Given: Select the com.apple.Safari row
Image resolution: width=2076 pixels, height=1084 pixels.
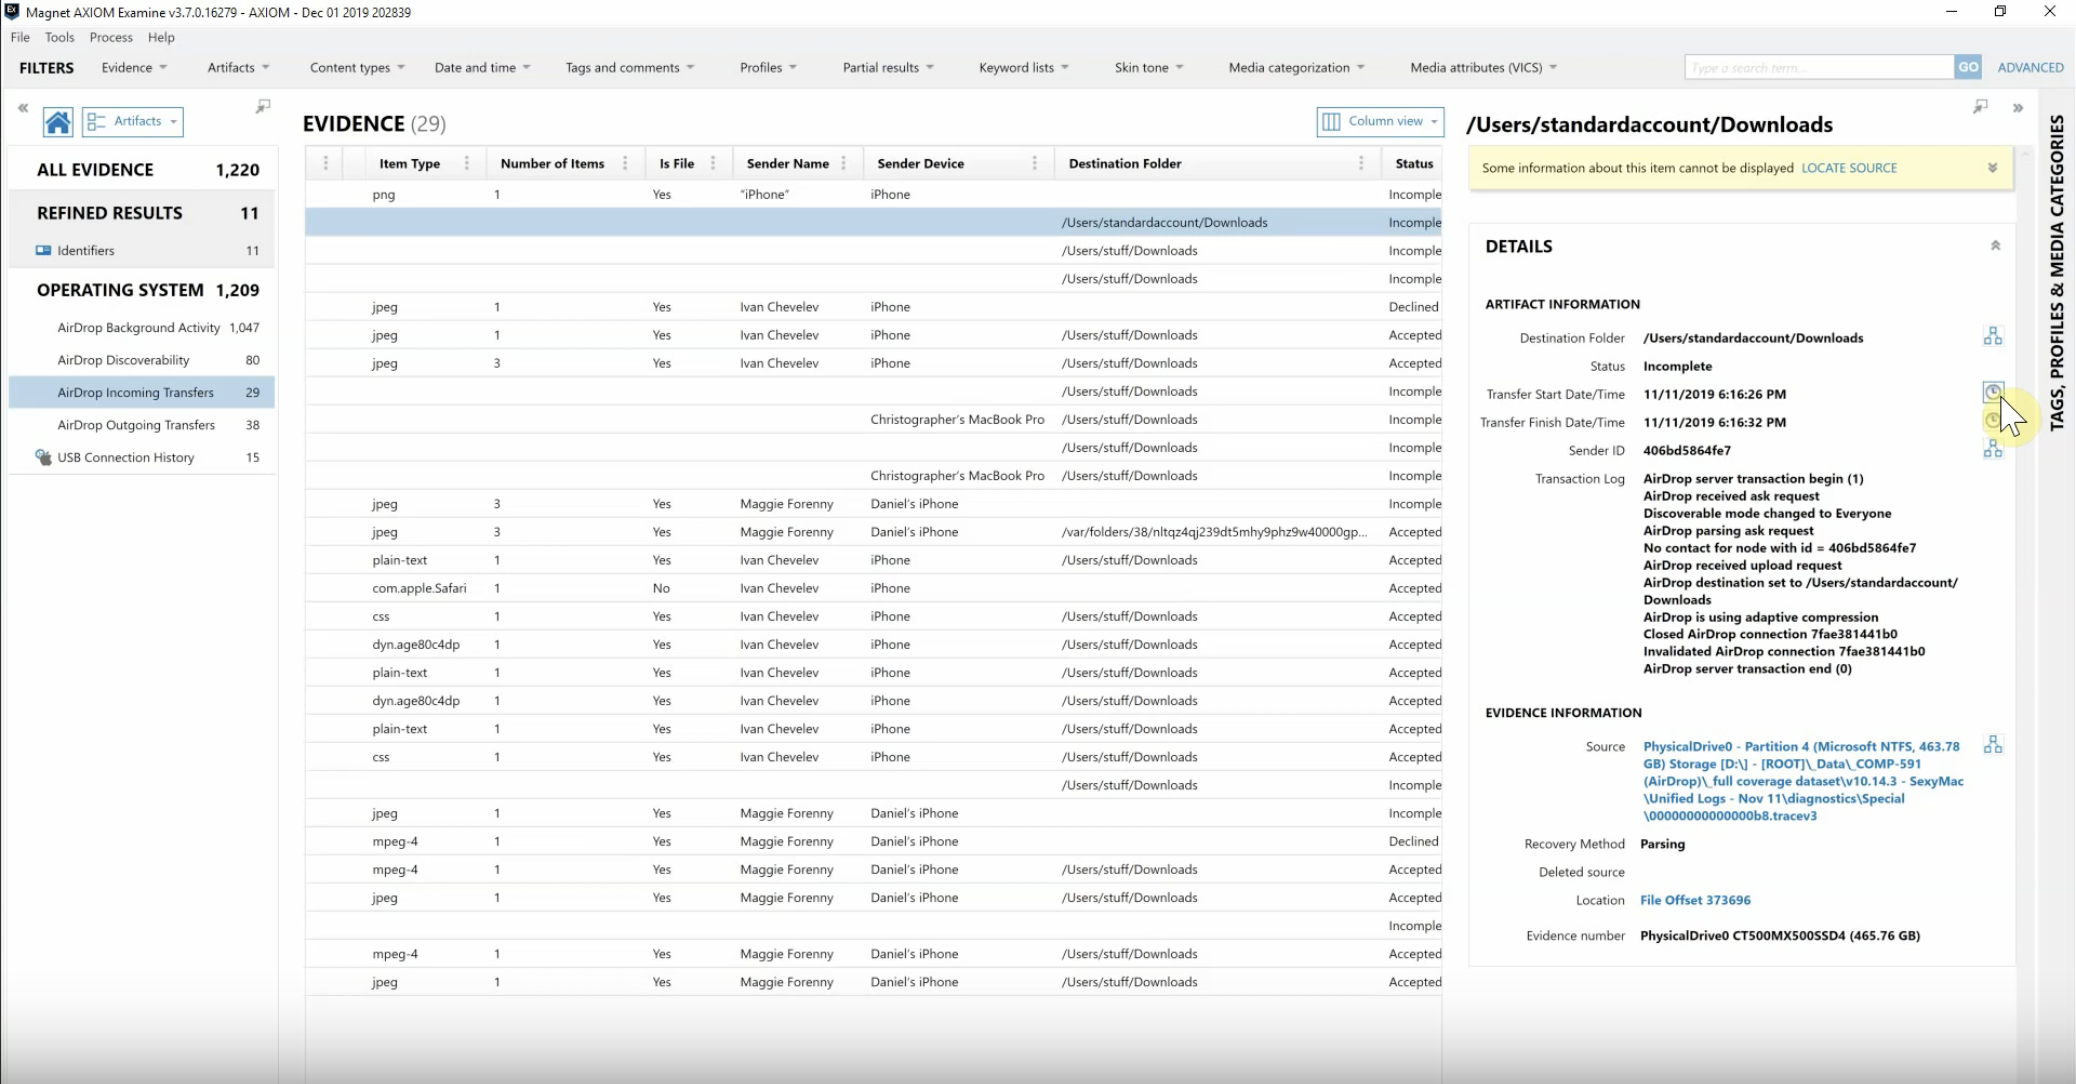Looking at the screenshot, I should coord(873,588).
